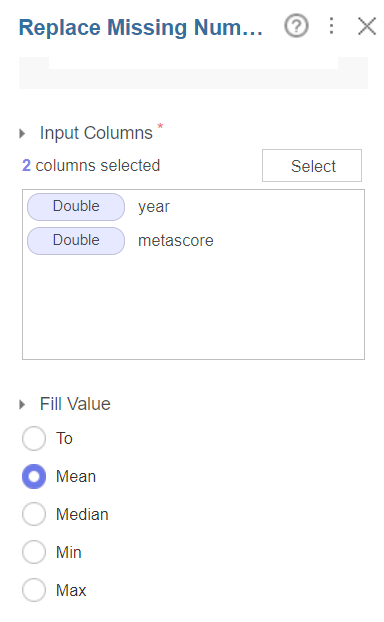Choose the To radio option
Image resolution: width=384 pixels, height=622 pixels.
pos(34,438)
